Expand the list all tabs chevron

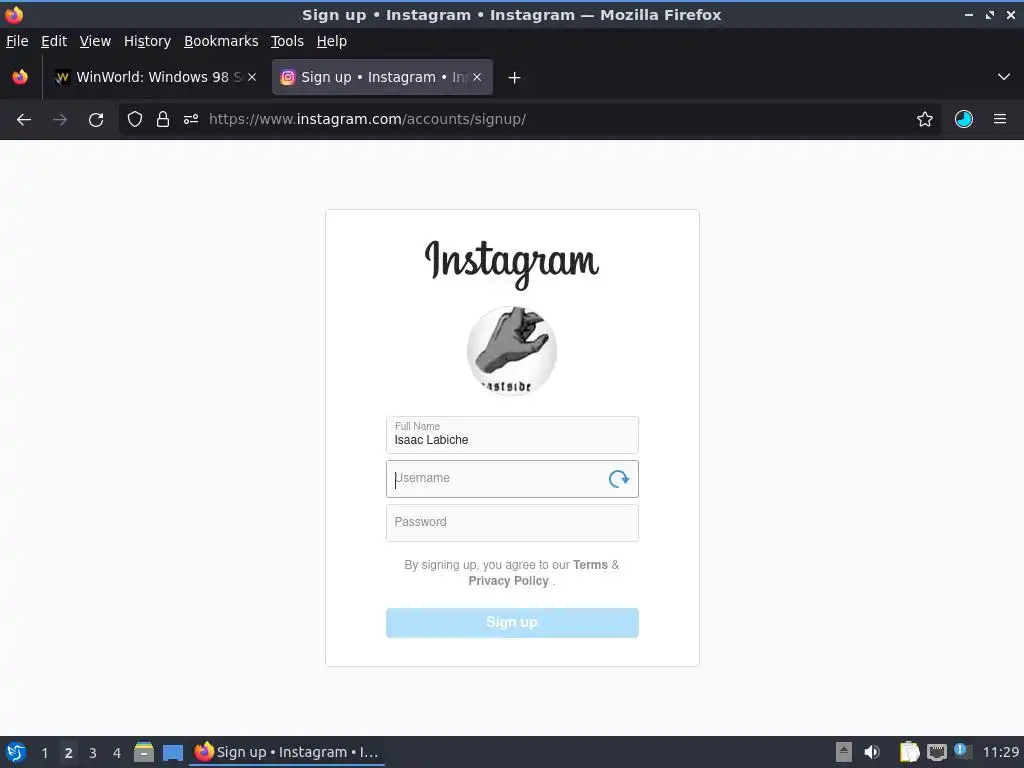[1004, 77]
